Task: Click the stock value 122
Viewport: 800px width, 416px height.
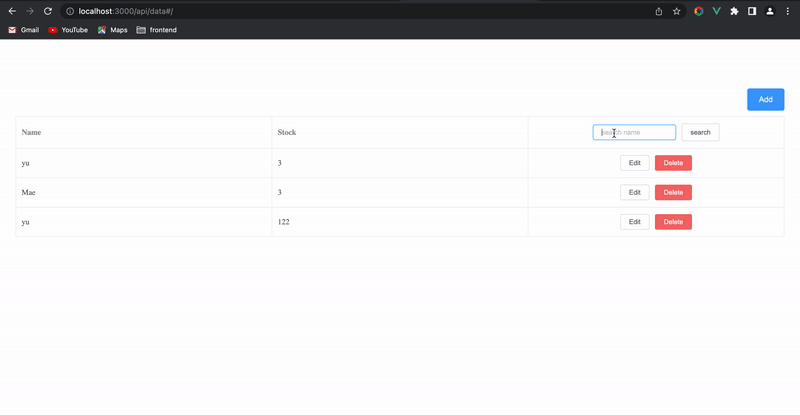Action: point(283,222)
